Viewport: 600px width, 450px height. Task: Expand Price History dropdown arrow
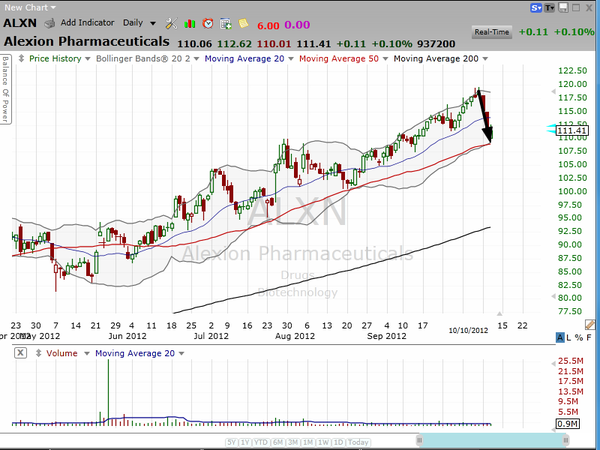88,59
